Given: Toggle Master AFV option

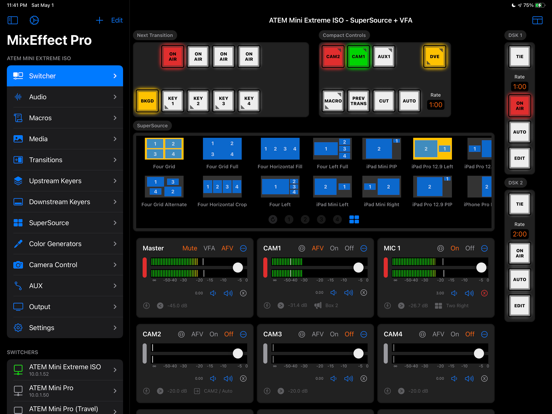Looking at the screenshot, I should click(227, 248).
